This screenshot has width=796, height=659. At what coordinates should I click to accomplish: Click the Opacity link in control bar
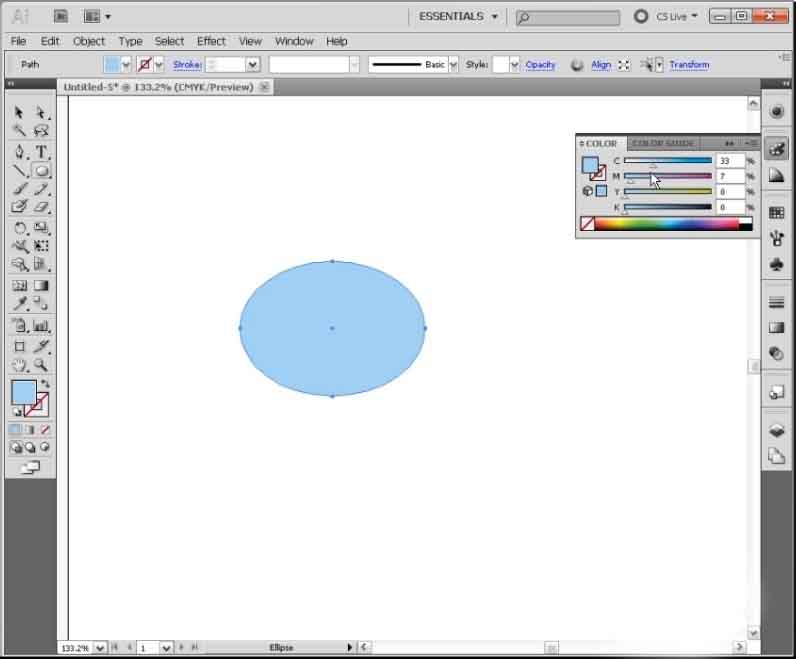coord(540,64)
